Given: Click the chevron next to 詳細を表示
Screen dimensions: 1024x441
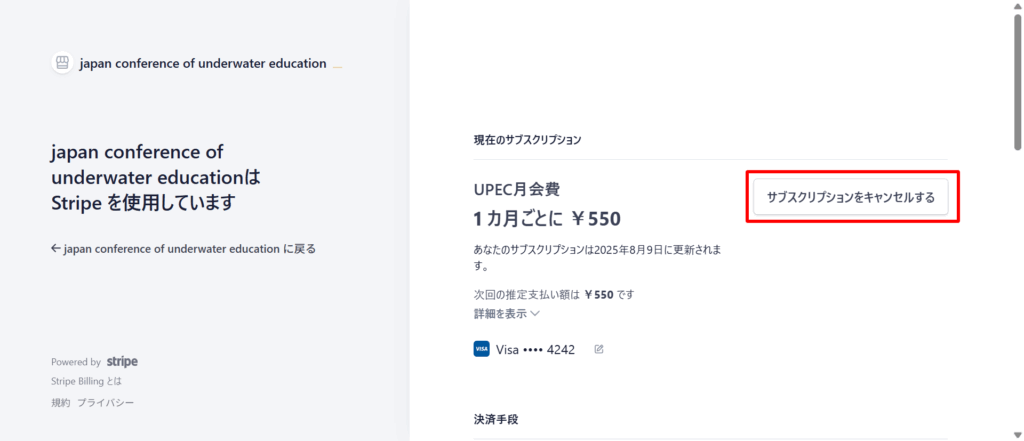Looking at the screenshot, I should coord(535,313).
